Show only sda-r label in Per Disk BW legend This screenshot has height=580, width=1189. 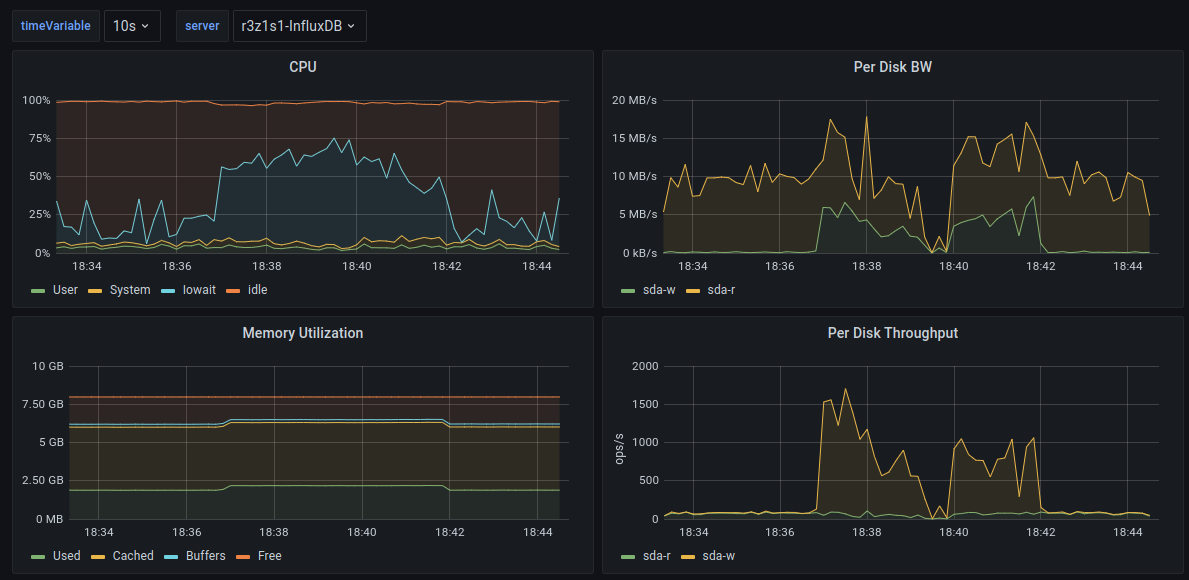(x=722, y=290)
